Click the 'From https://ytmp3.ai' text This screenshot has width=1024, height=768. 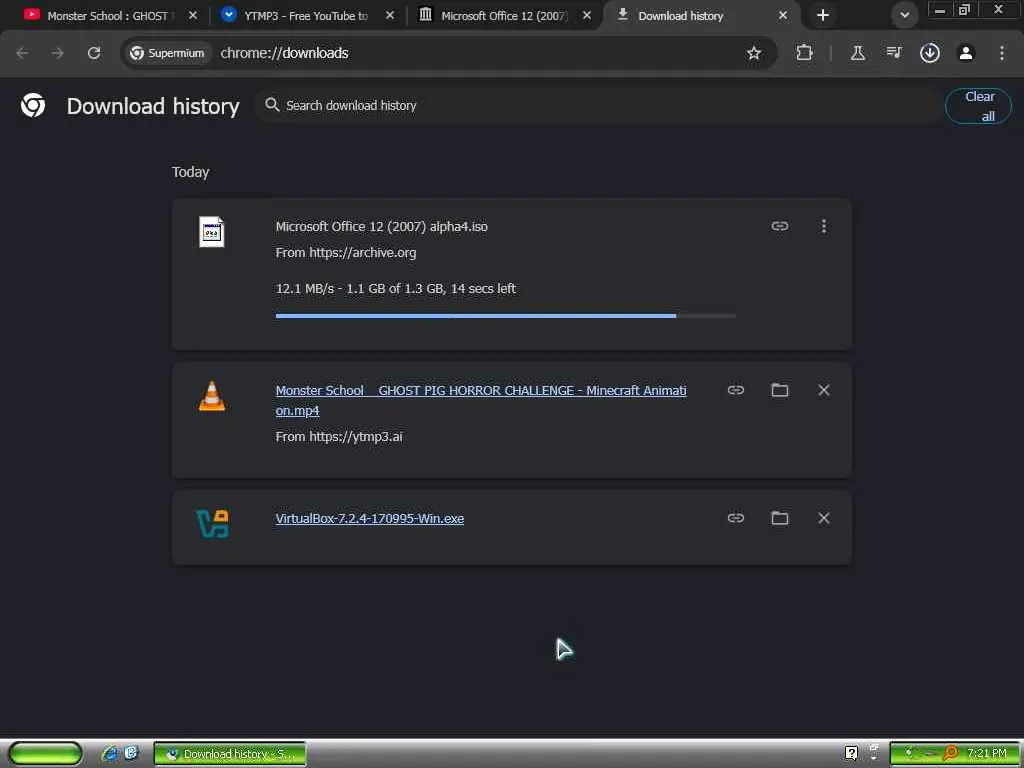(339, 436)
